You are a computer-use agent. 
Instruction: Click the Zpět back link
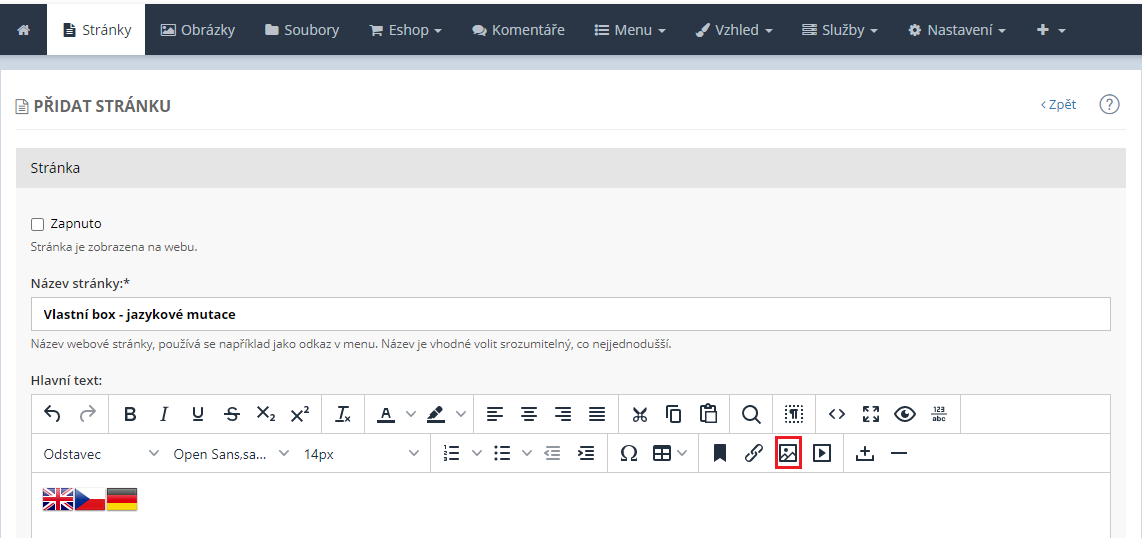[1058, 104]
